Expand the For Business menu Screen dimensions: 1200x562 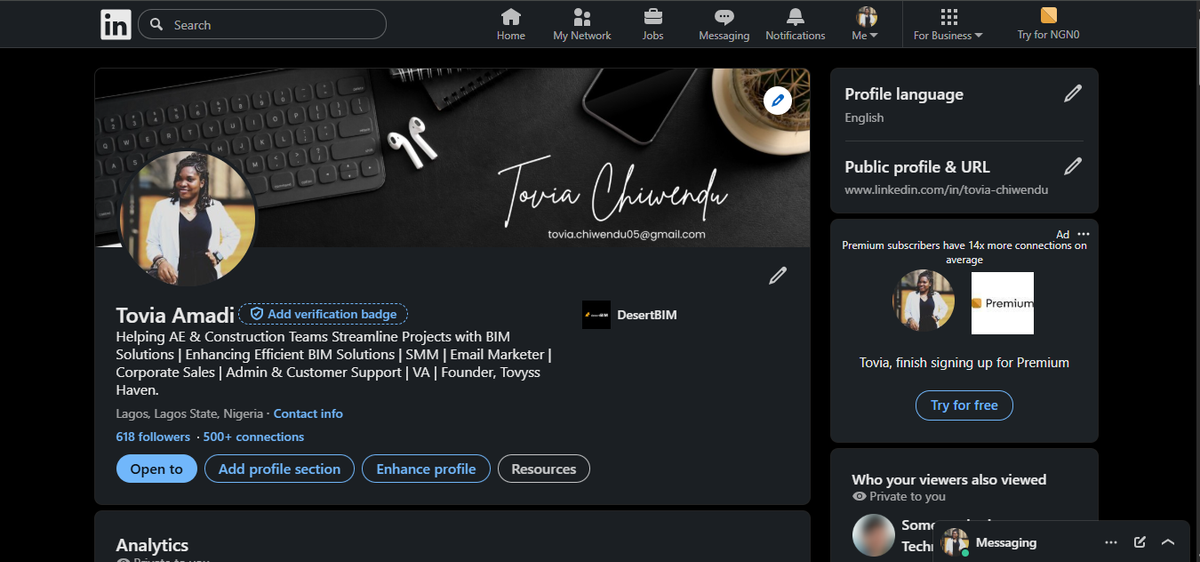point(948,24)
